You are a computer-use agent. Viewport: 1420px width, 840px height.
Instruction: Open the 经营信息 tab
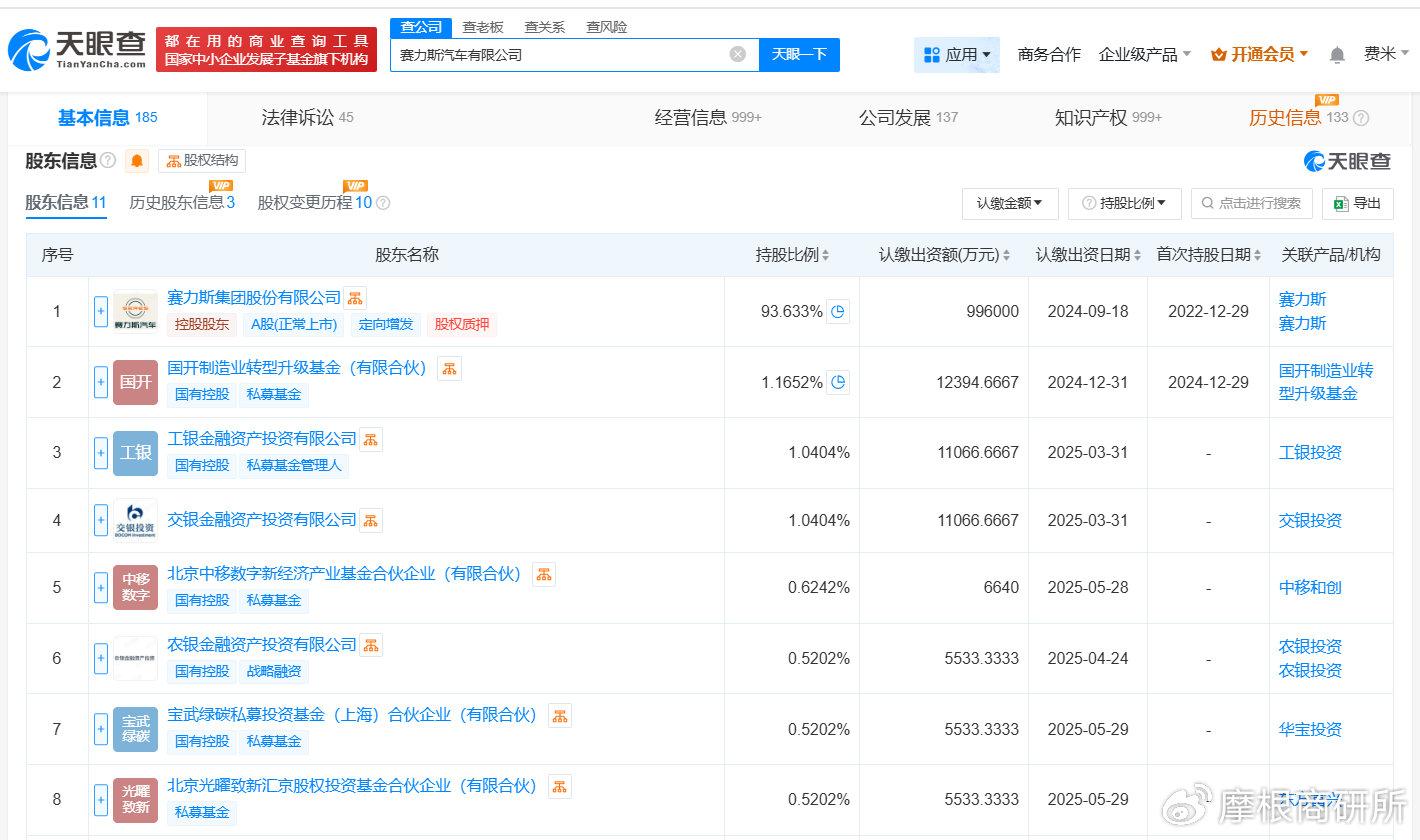[x=708, y=118]
